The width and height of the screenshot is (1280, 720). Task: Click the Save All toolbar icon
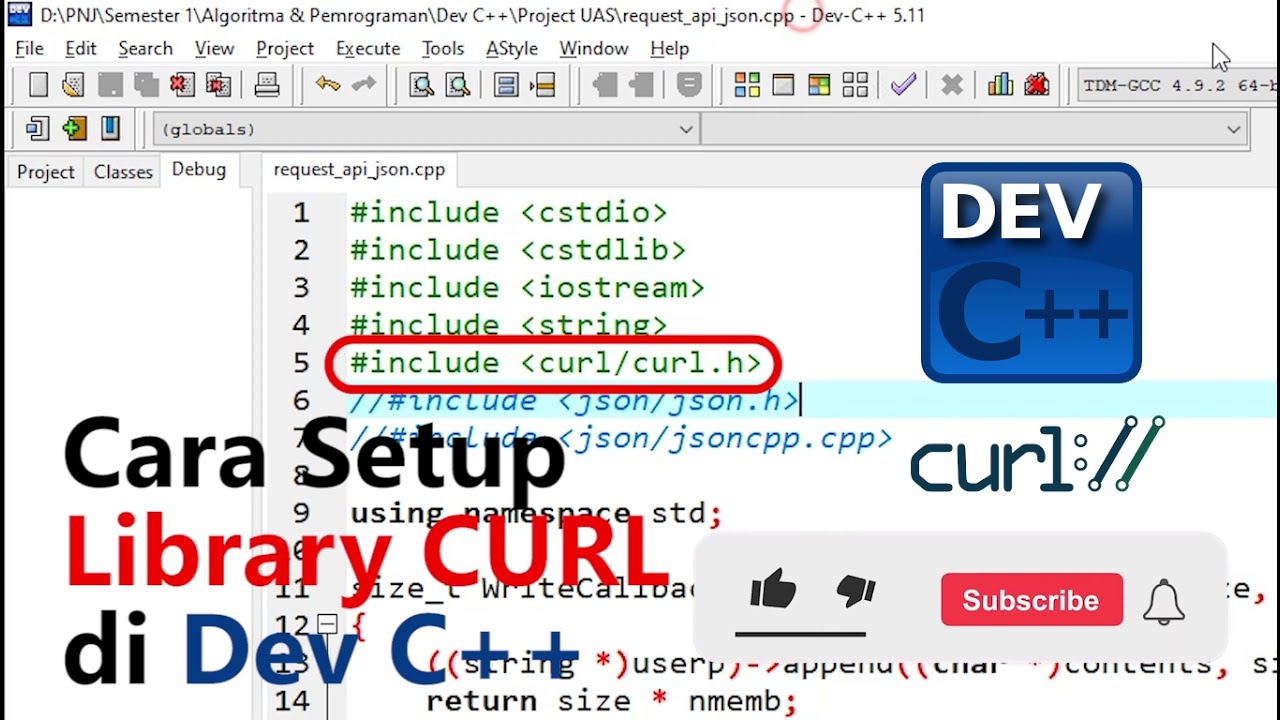tap(146, 85)
